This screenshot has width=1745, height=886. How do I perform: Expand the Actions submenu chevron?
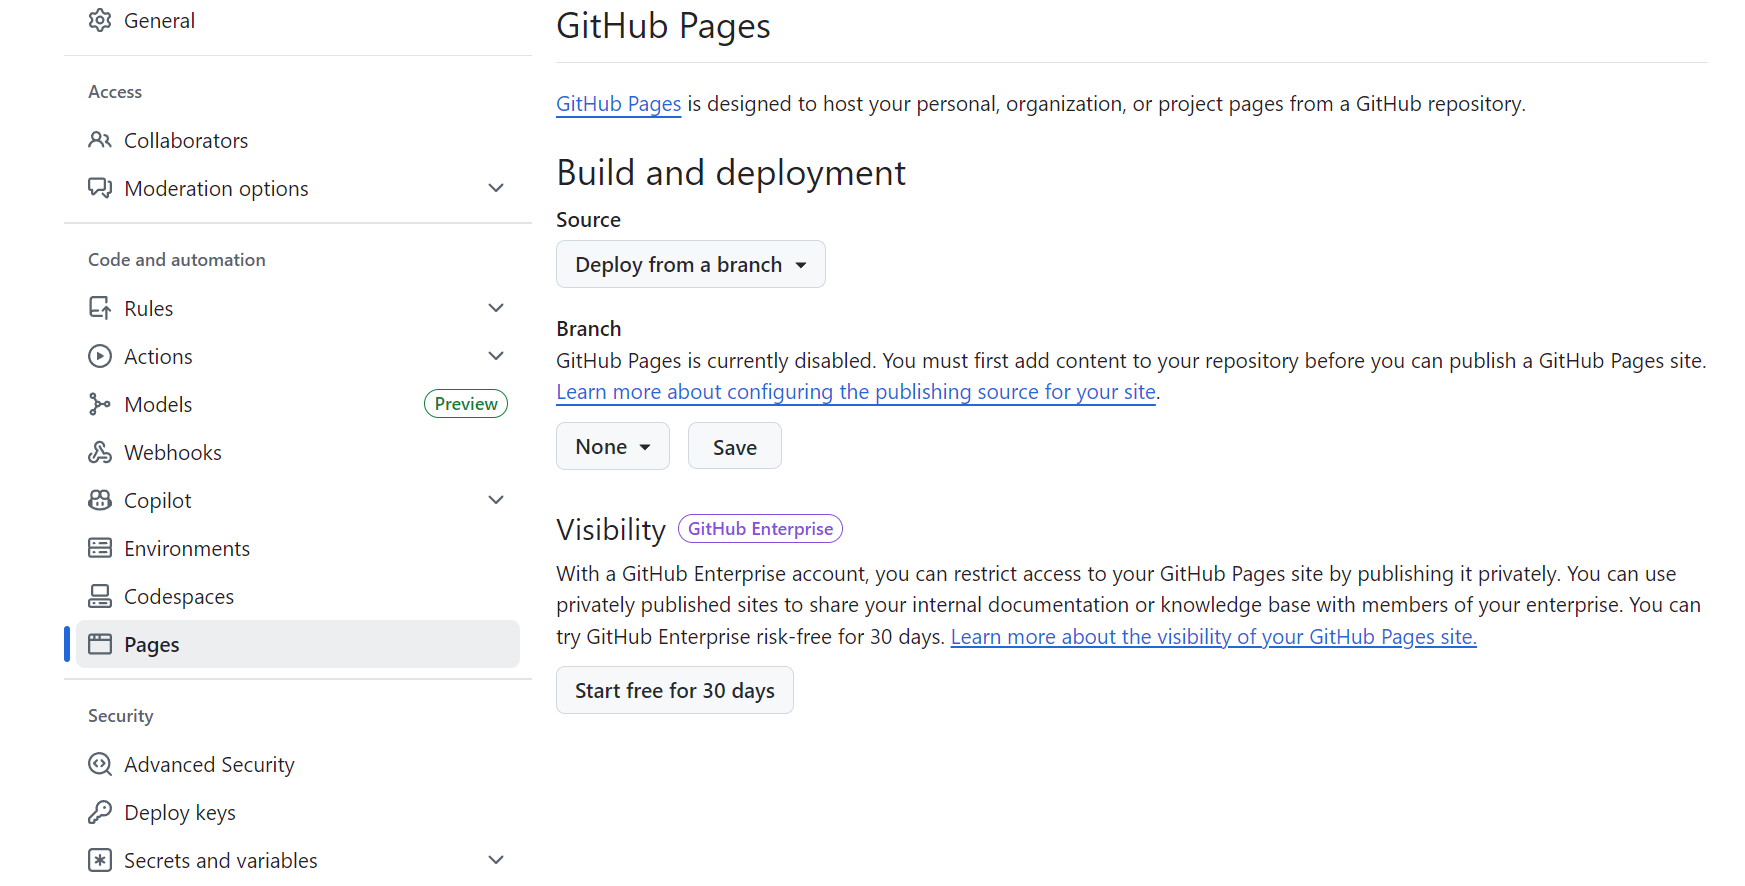[x=496, y=356]
